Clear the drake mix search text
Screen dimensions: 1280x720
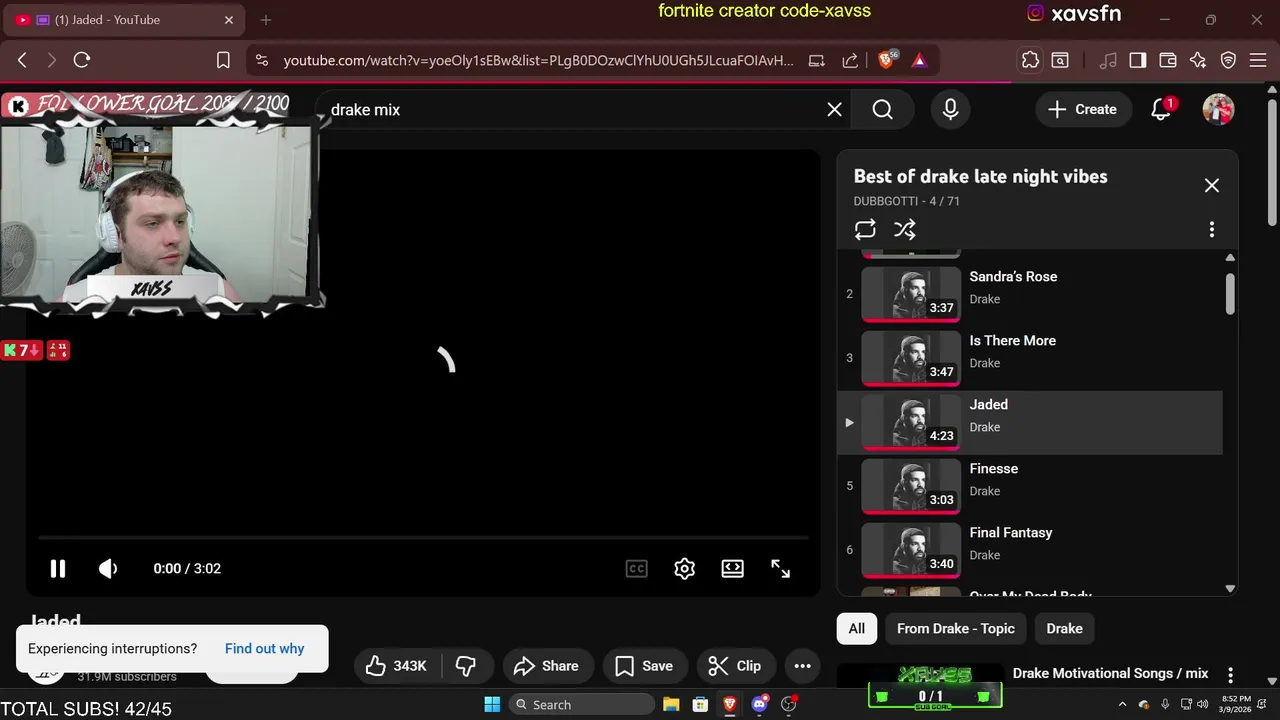[x=835, y=110]
